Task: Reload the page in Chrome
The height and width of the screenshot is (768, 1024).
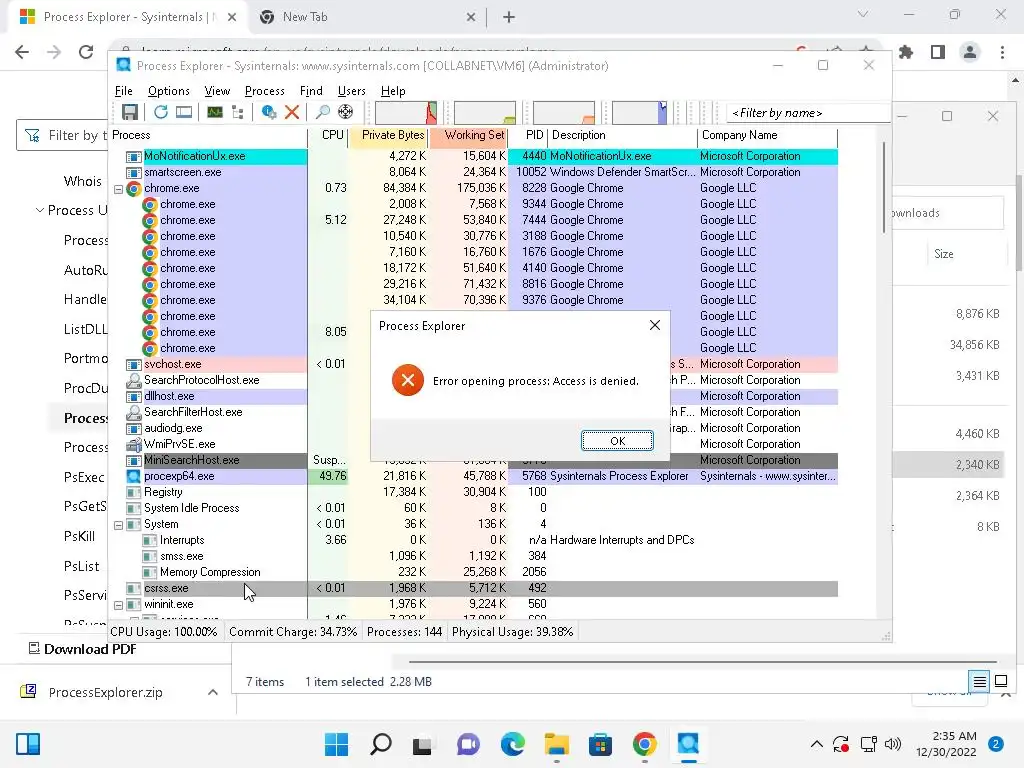Action: [86, 52]
